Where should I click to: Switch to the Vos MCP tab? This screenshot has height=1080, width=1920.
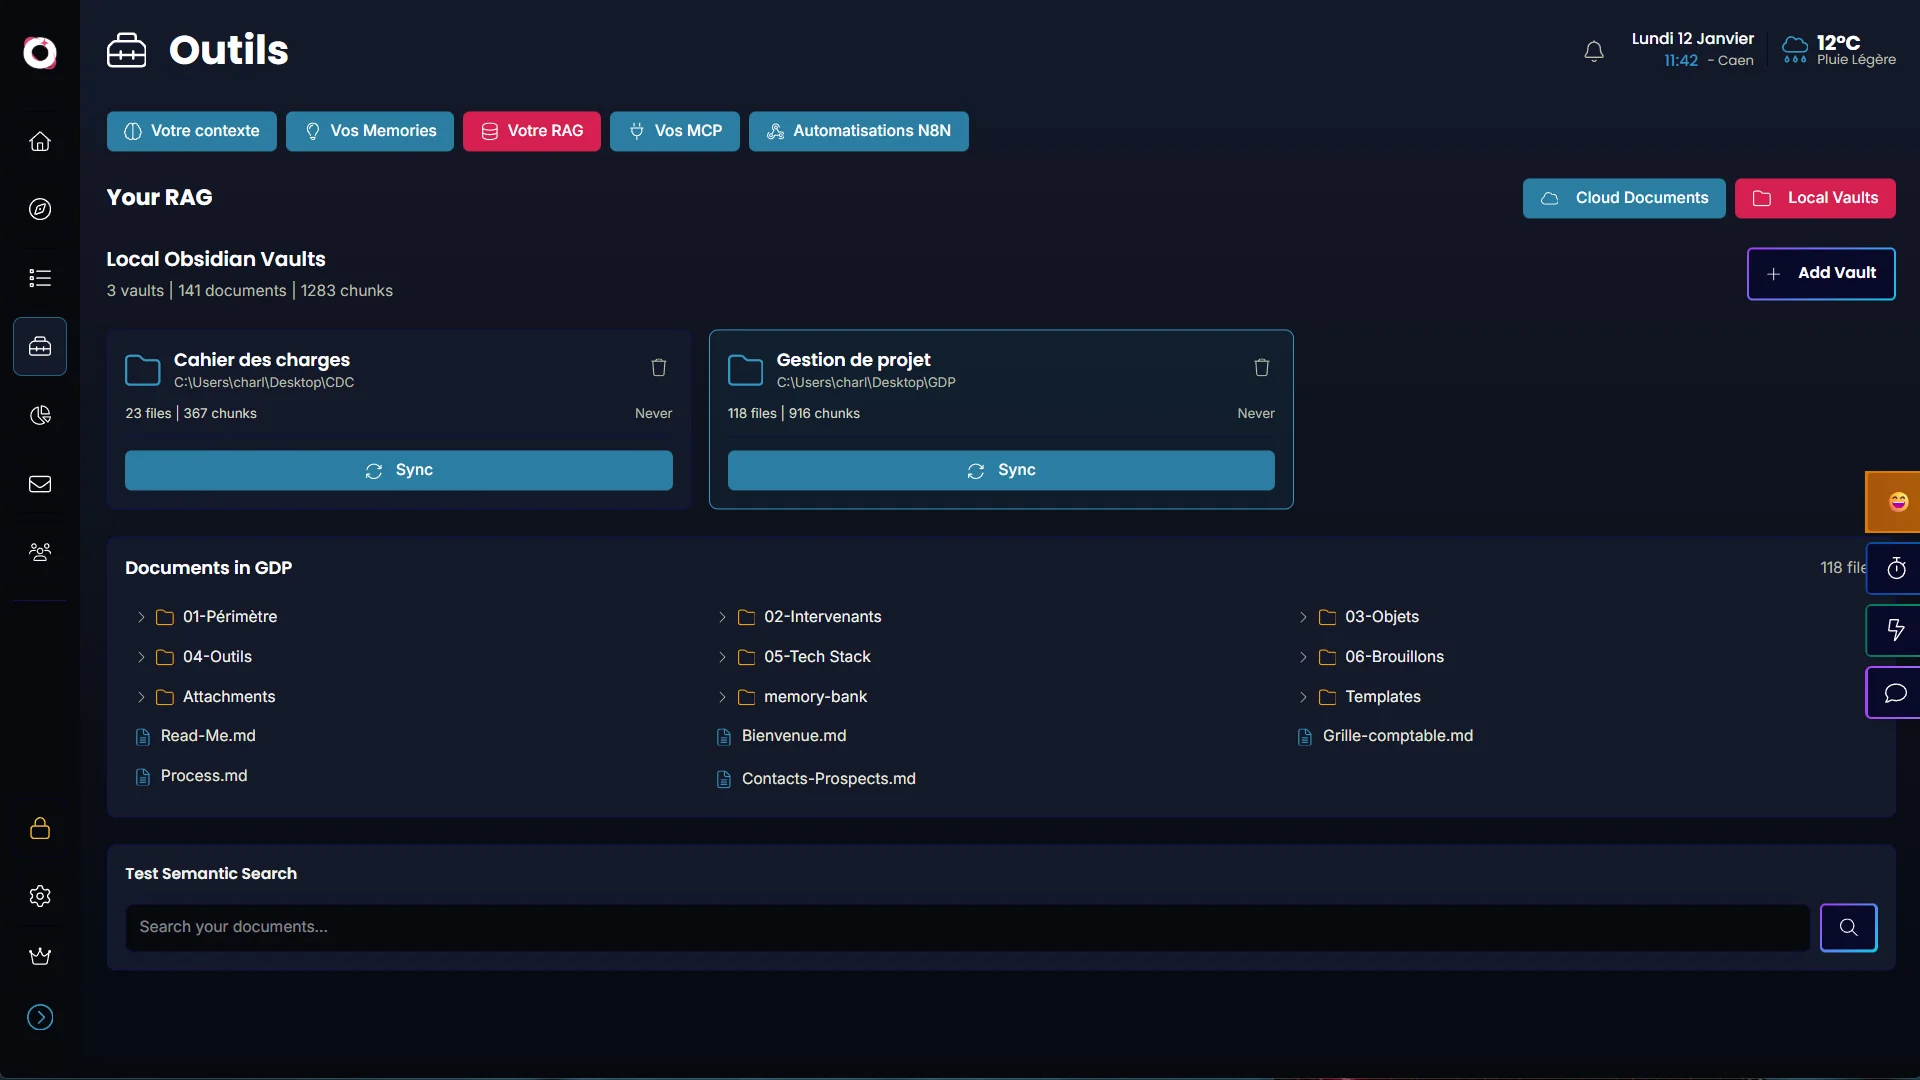[x=675, y=131]
